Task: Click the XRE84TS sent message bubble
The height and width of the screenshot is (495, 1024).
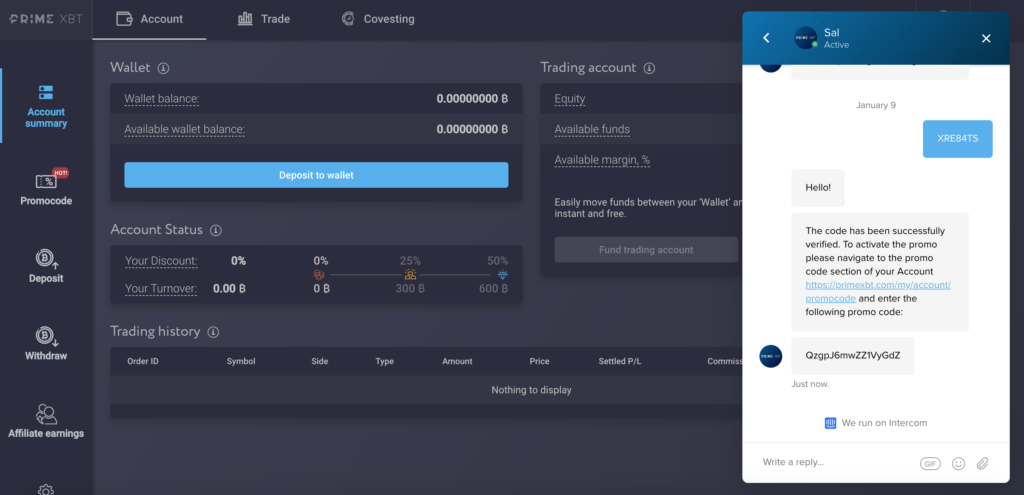Action: (x=957, y=138)
